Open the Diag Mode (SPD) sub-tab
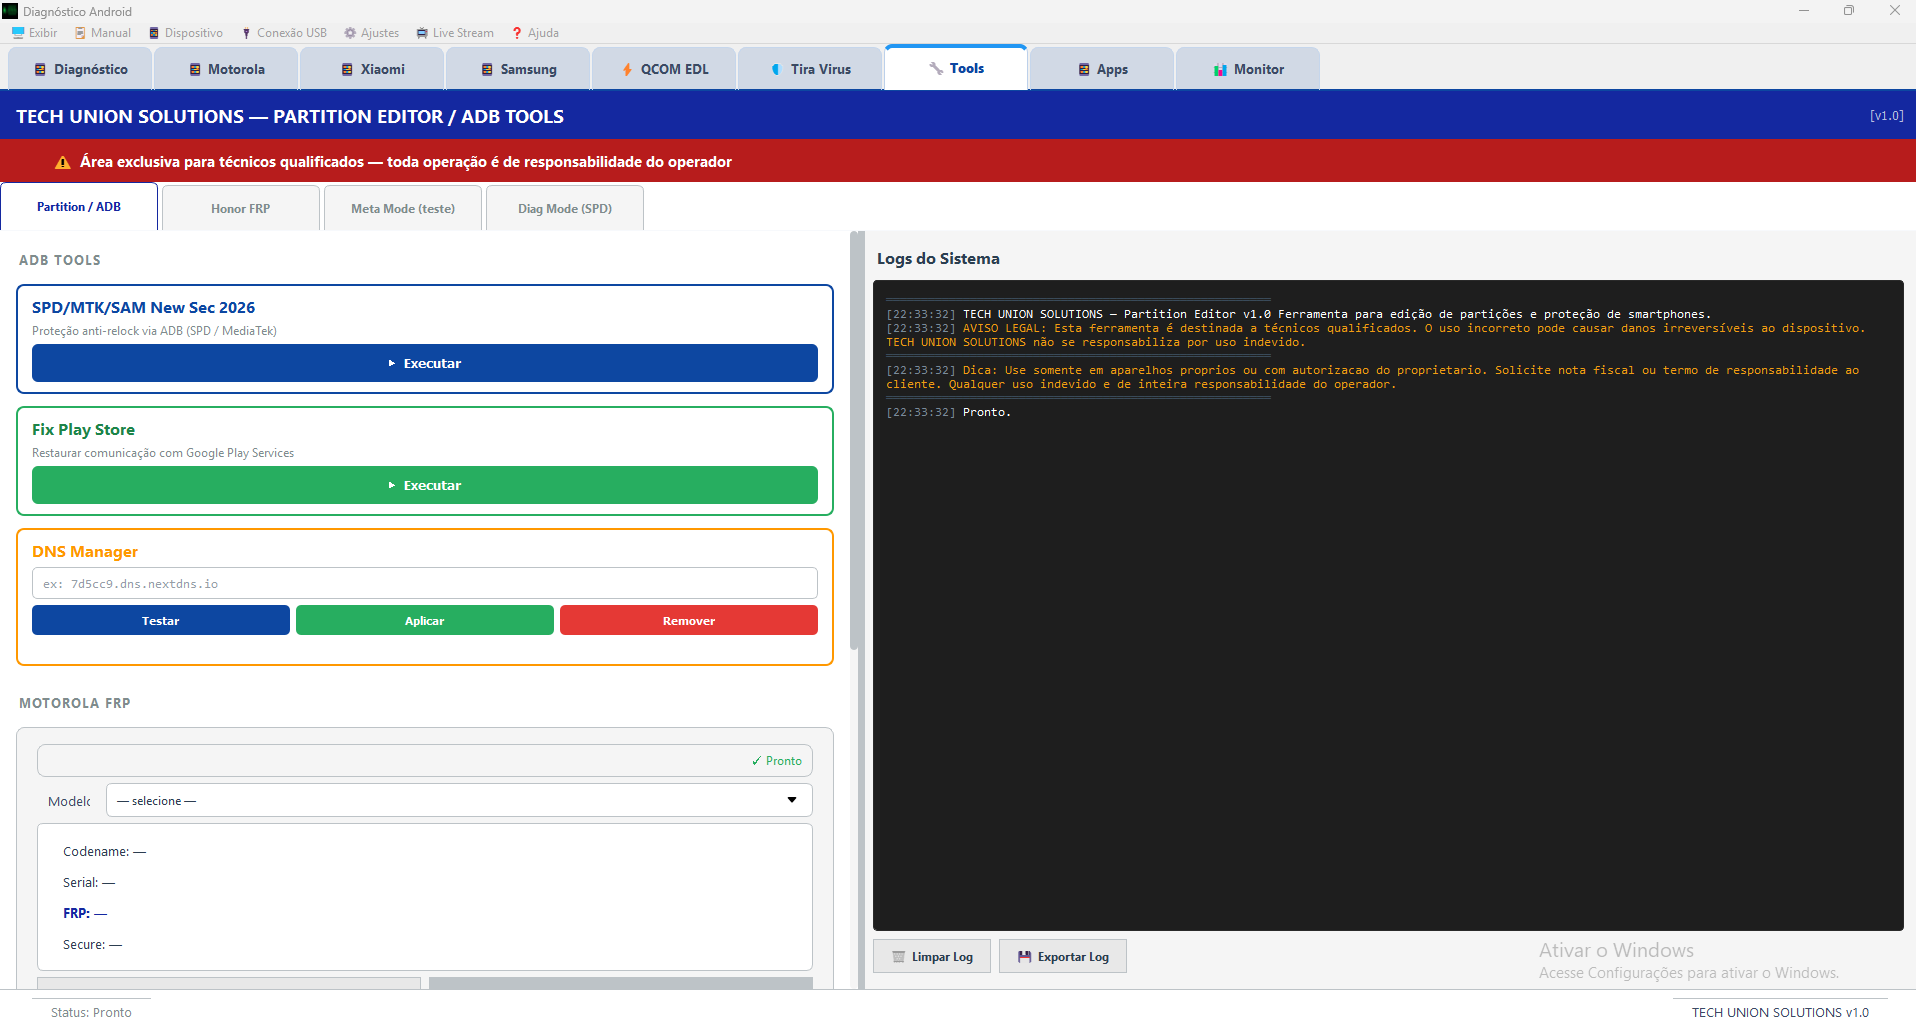1916x1021 pixels. click(x=565, y=208)
